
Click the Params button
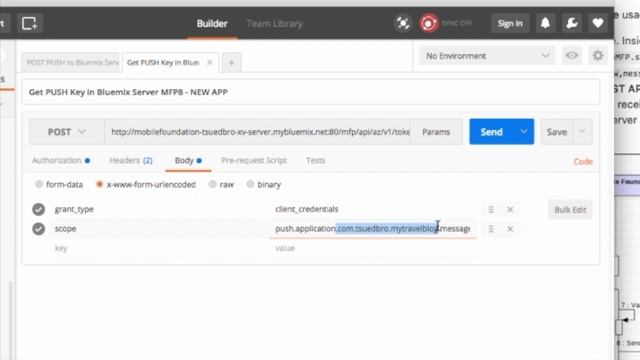coord(436,132)
